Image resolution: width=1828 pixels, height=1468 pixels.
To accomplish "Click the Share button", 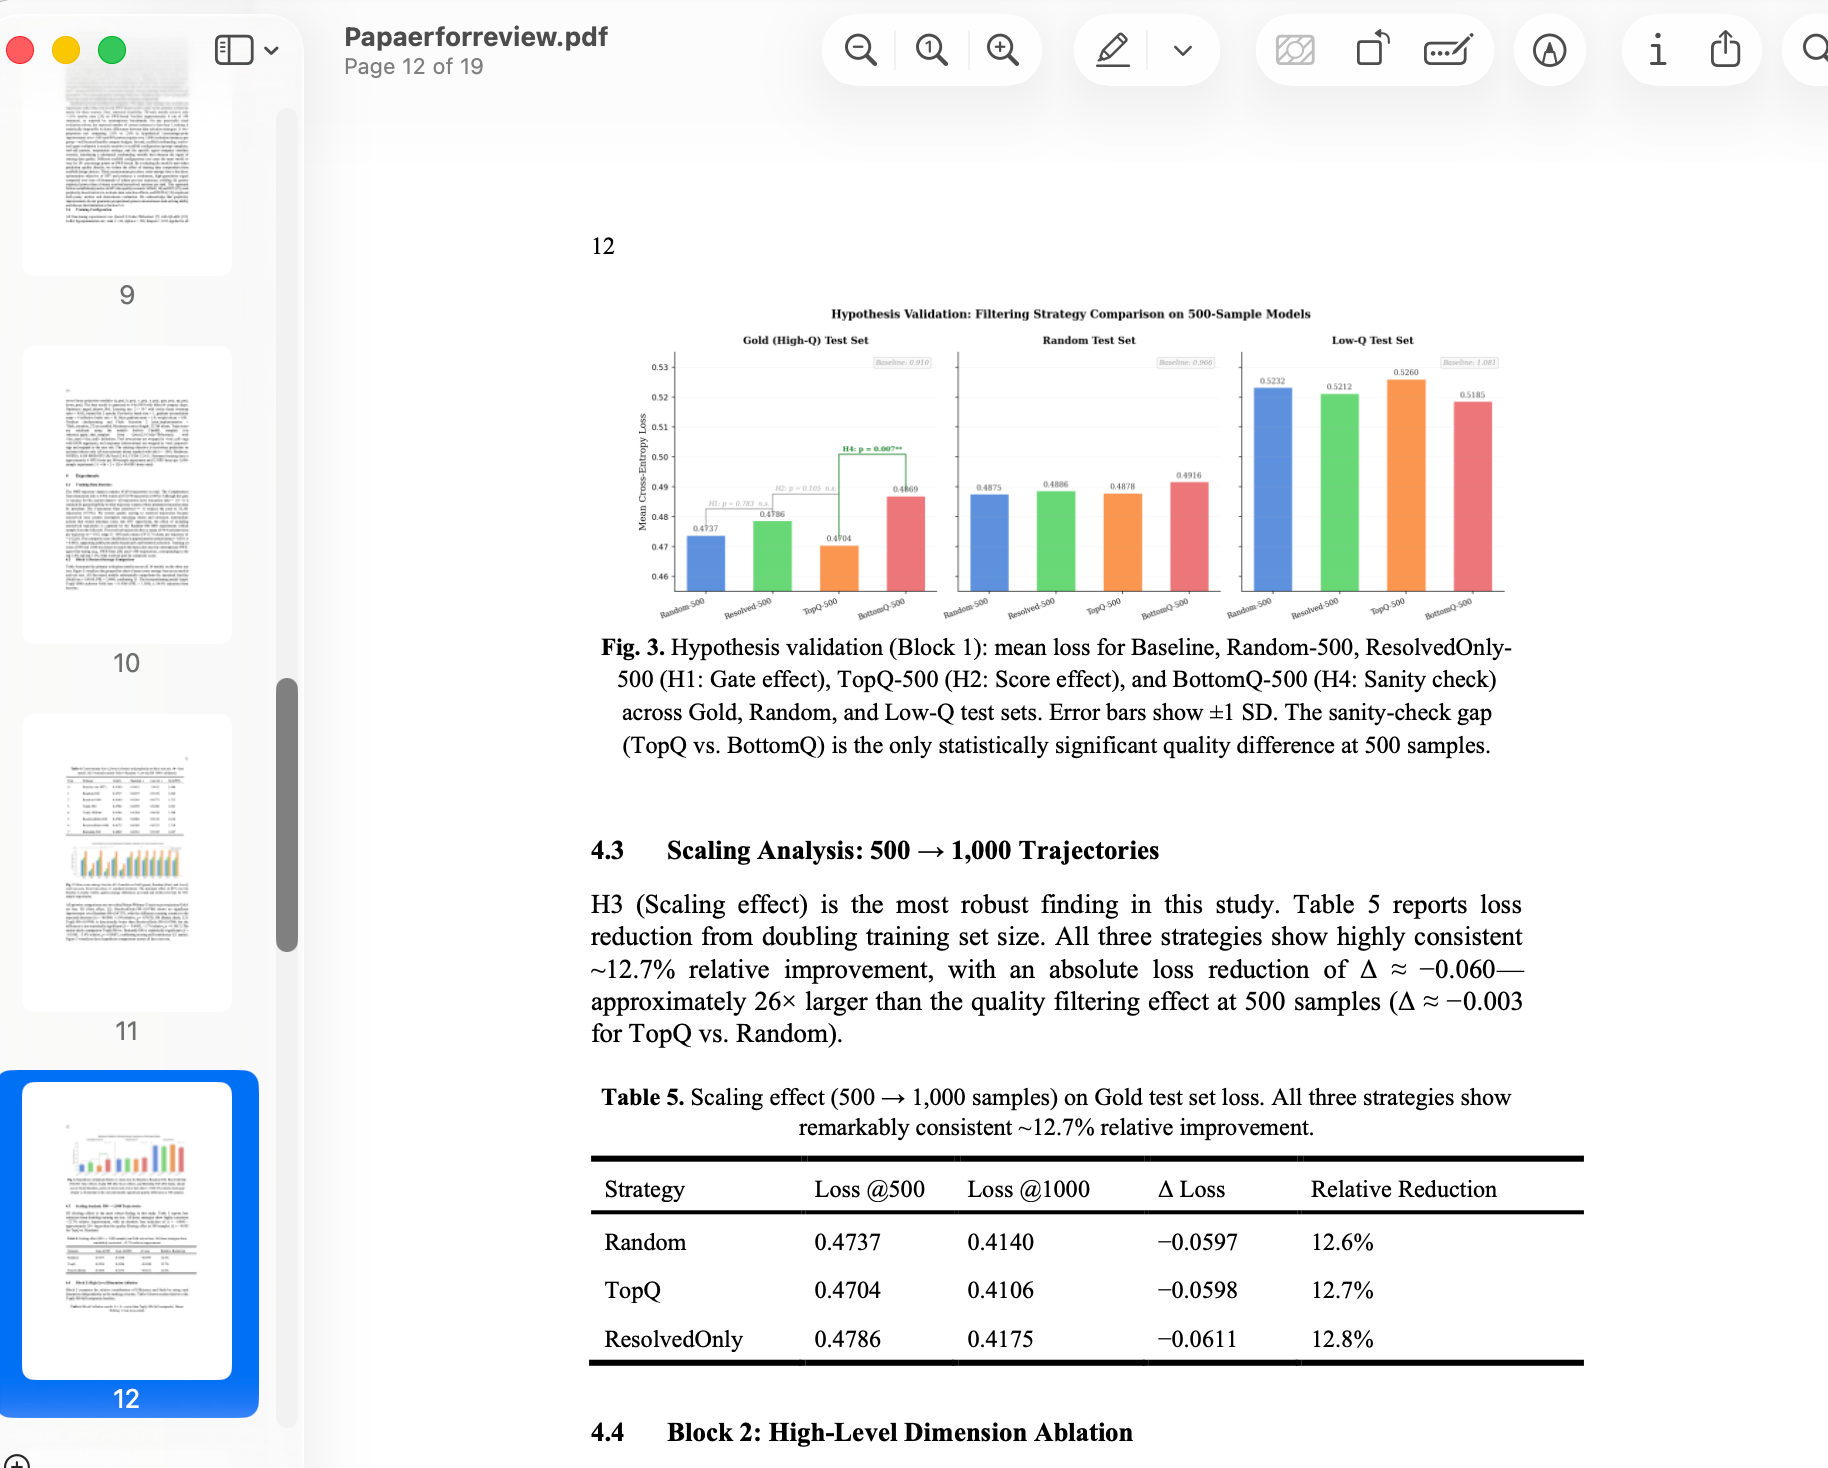I will pyautogui.click(x=1725, y=50).
